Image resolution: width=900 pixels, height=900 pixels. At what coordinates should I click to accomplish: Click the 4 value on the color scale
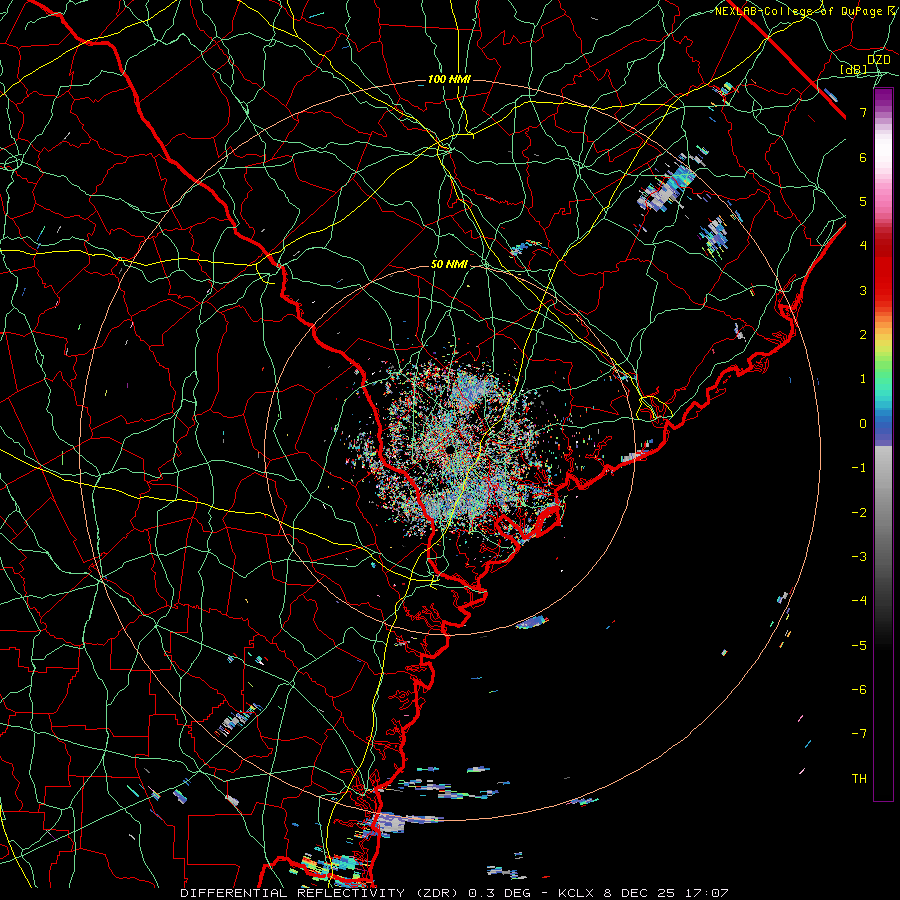click(x=863, y=246)
